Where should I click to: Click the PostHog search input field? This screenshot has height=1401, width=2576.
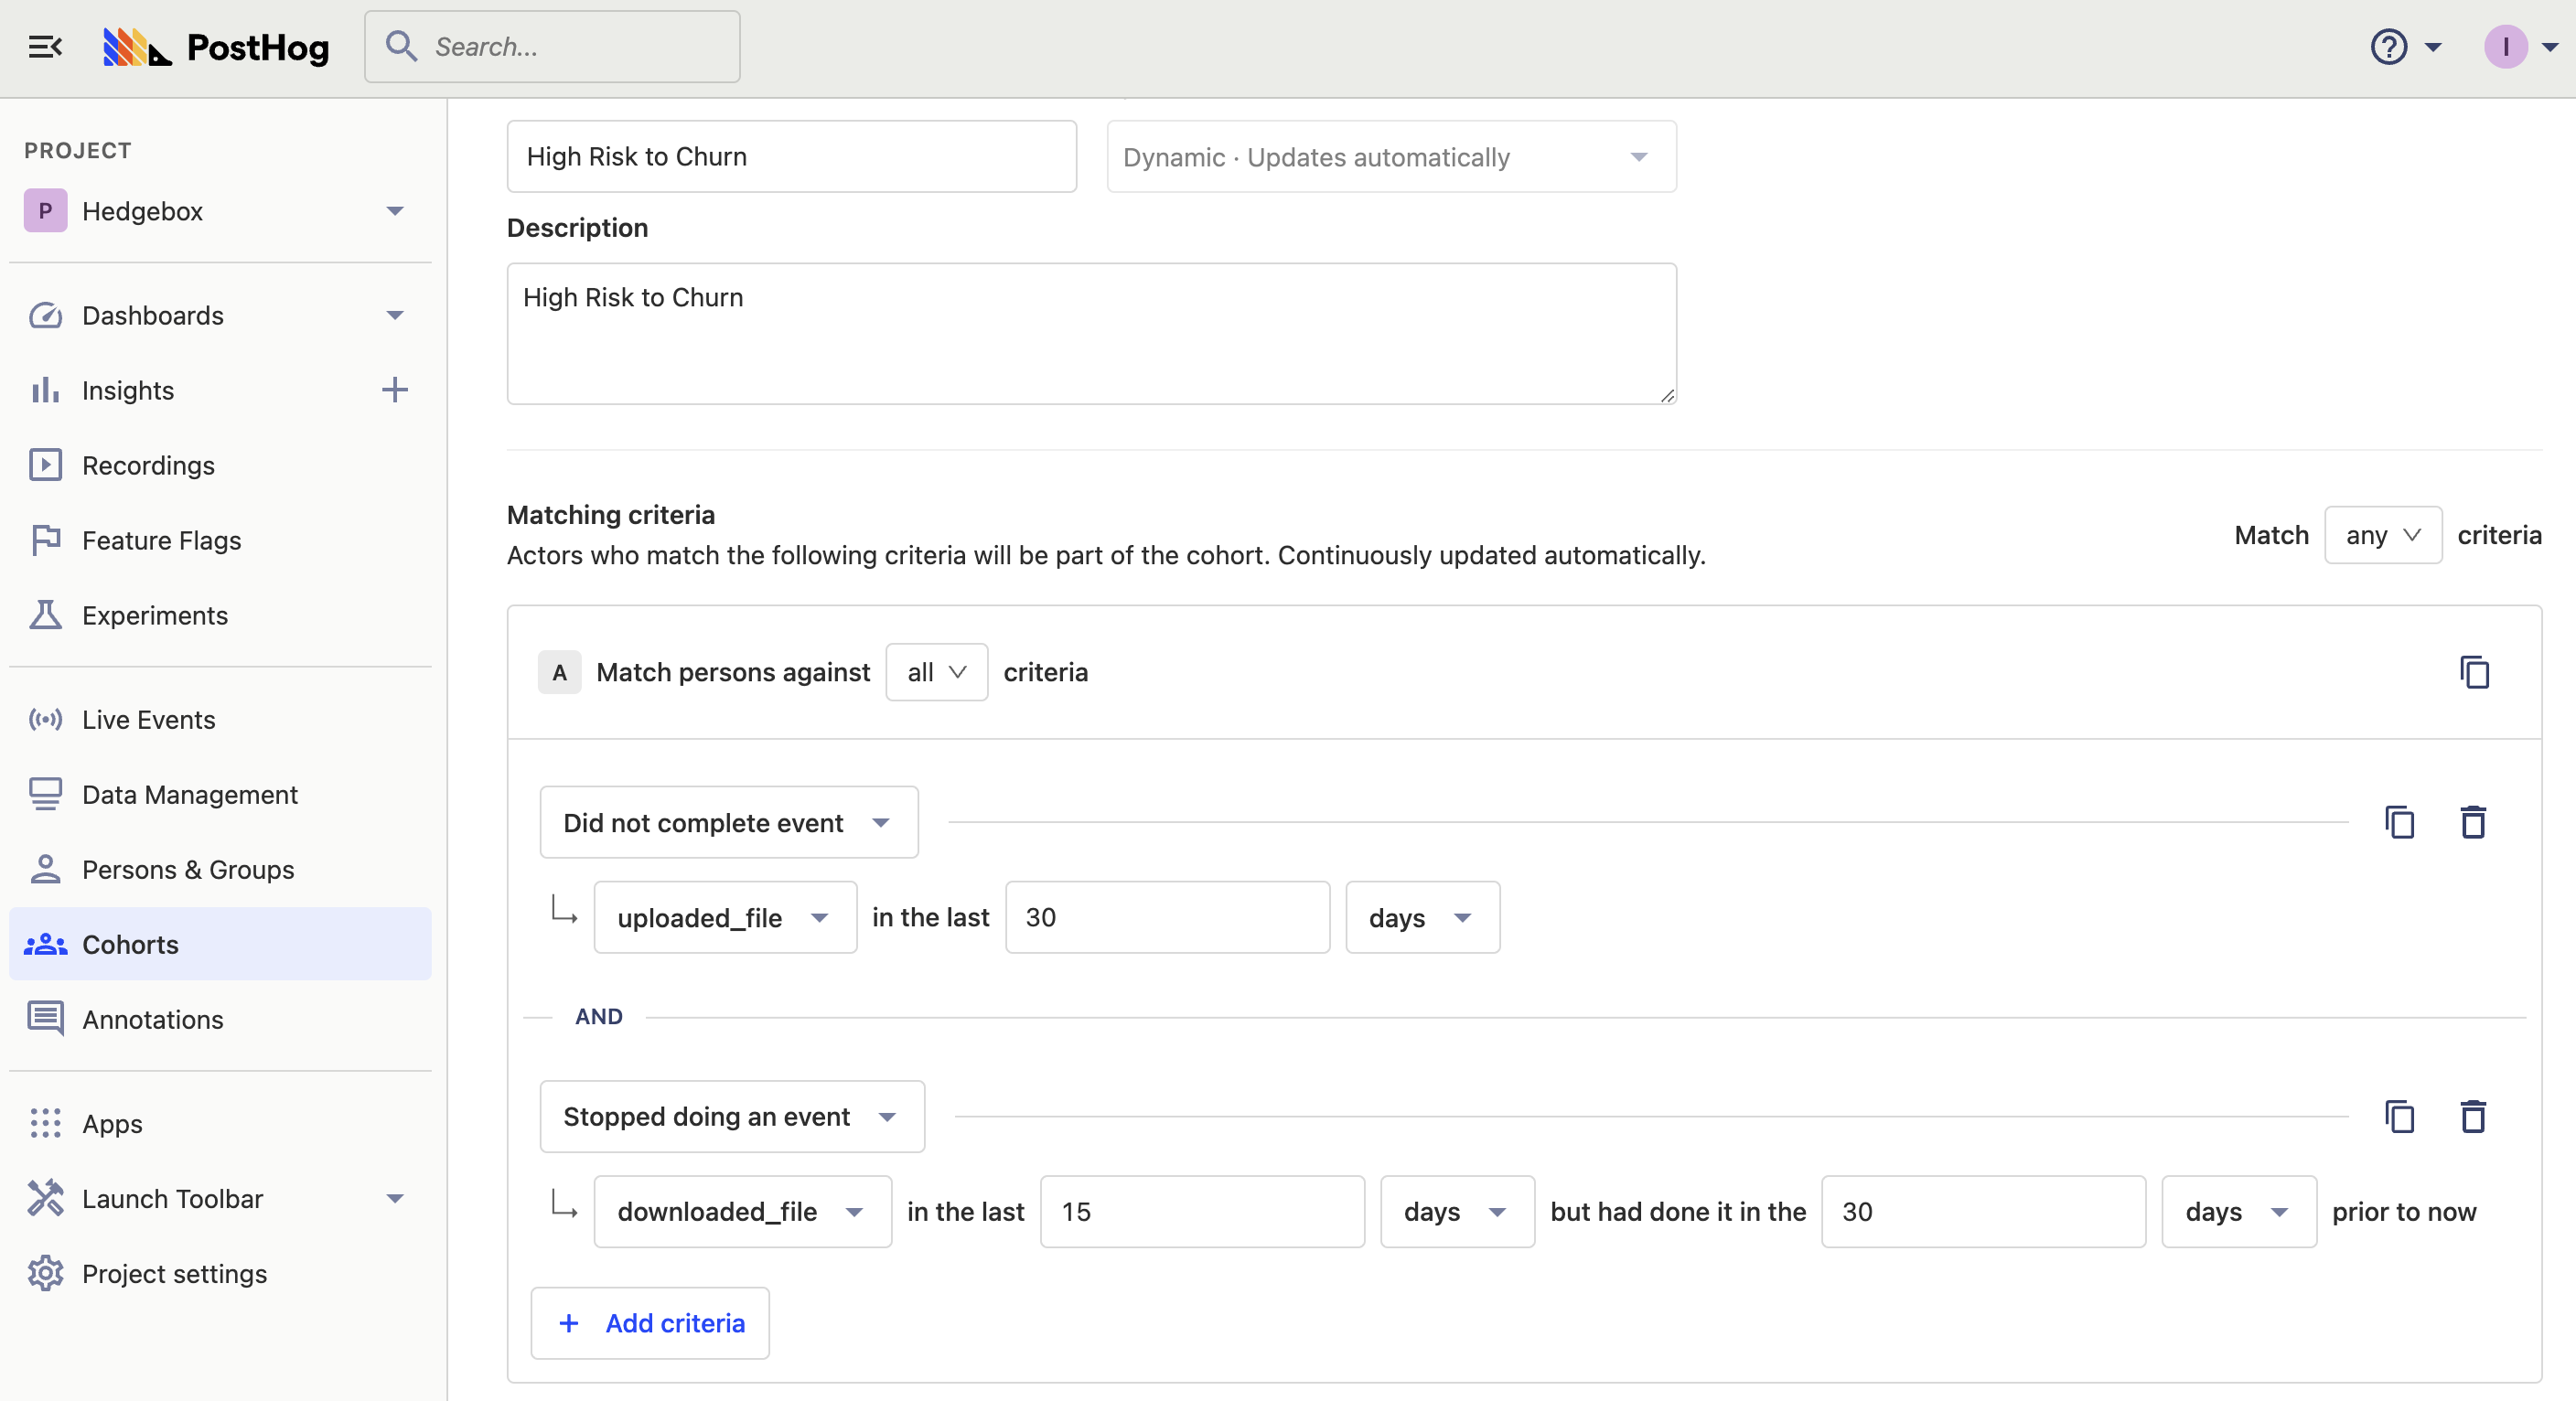point(553,47)
